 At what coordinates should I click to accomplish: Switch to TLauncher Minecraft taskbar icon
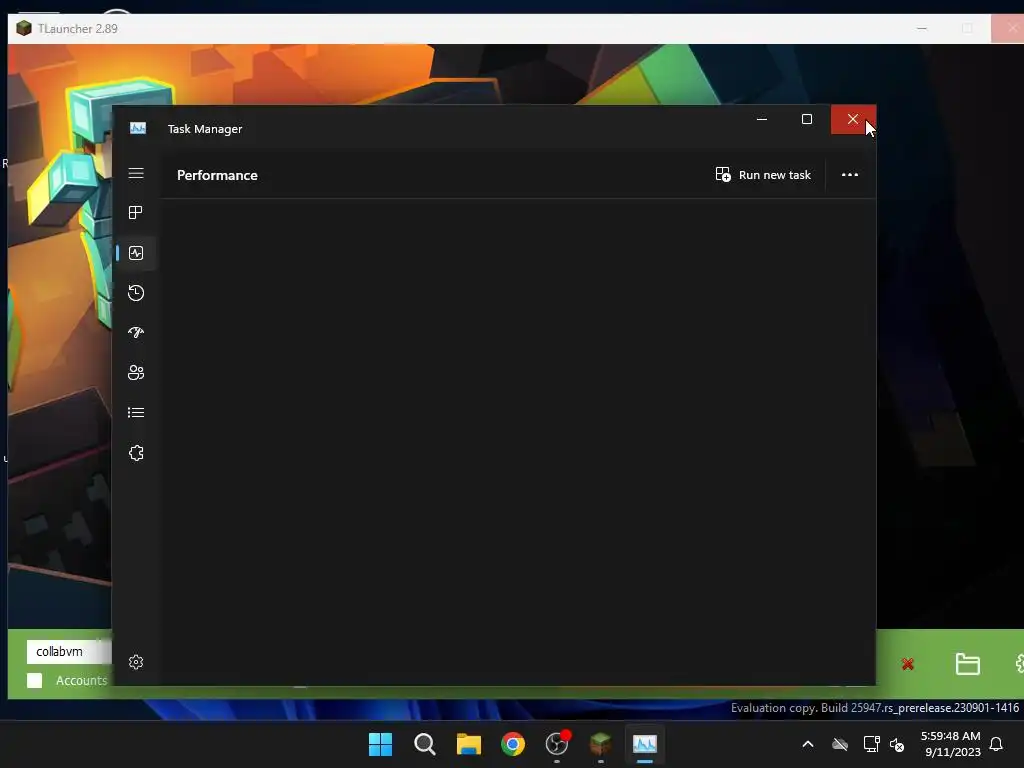point(601,744)
